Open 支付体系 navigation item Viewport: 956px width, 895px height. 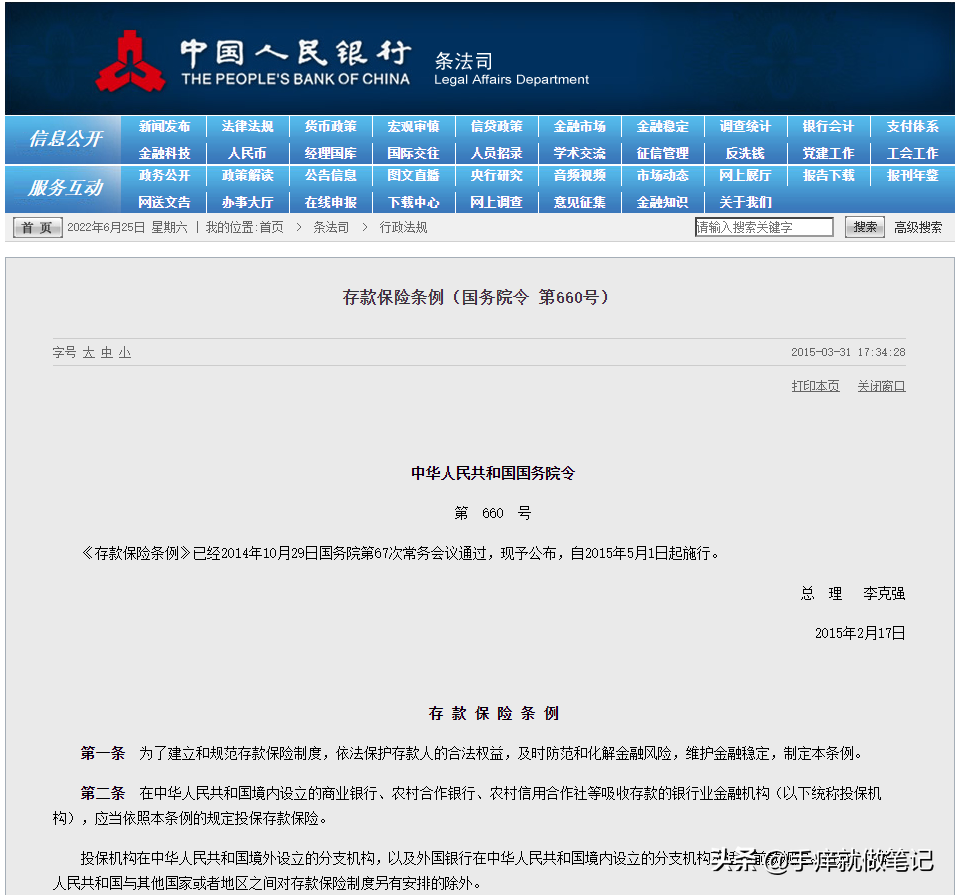(x=912, y=126)
